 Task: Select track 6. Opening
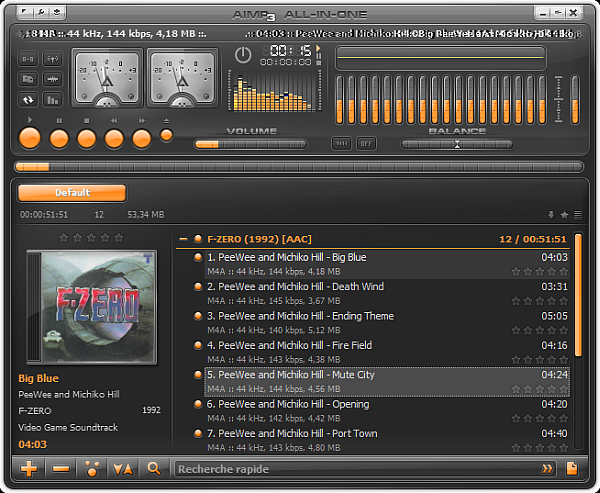click(387, 411)
